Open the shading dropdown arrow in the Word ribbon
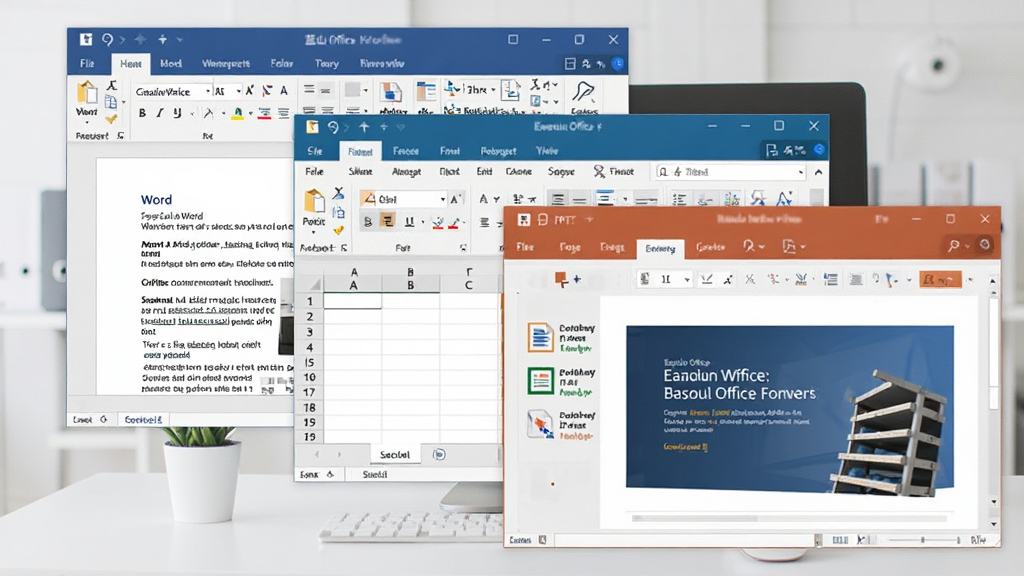Screen dimensions: 1024x576 pyautogui.click(x=364, y=91)
